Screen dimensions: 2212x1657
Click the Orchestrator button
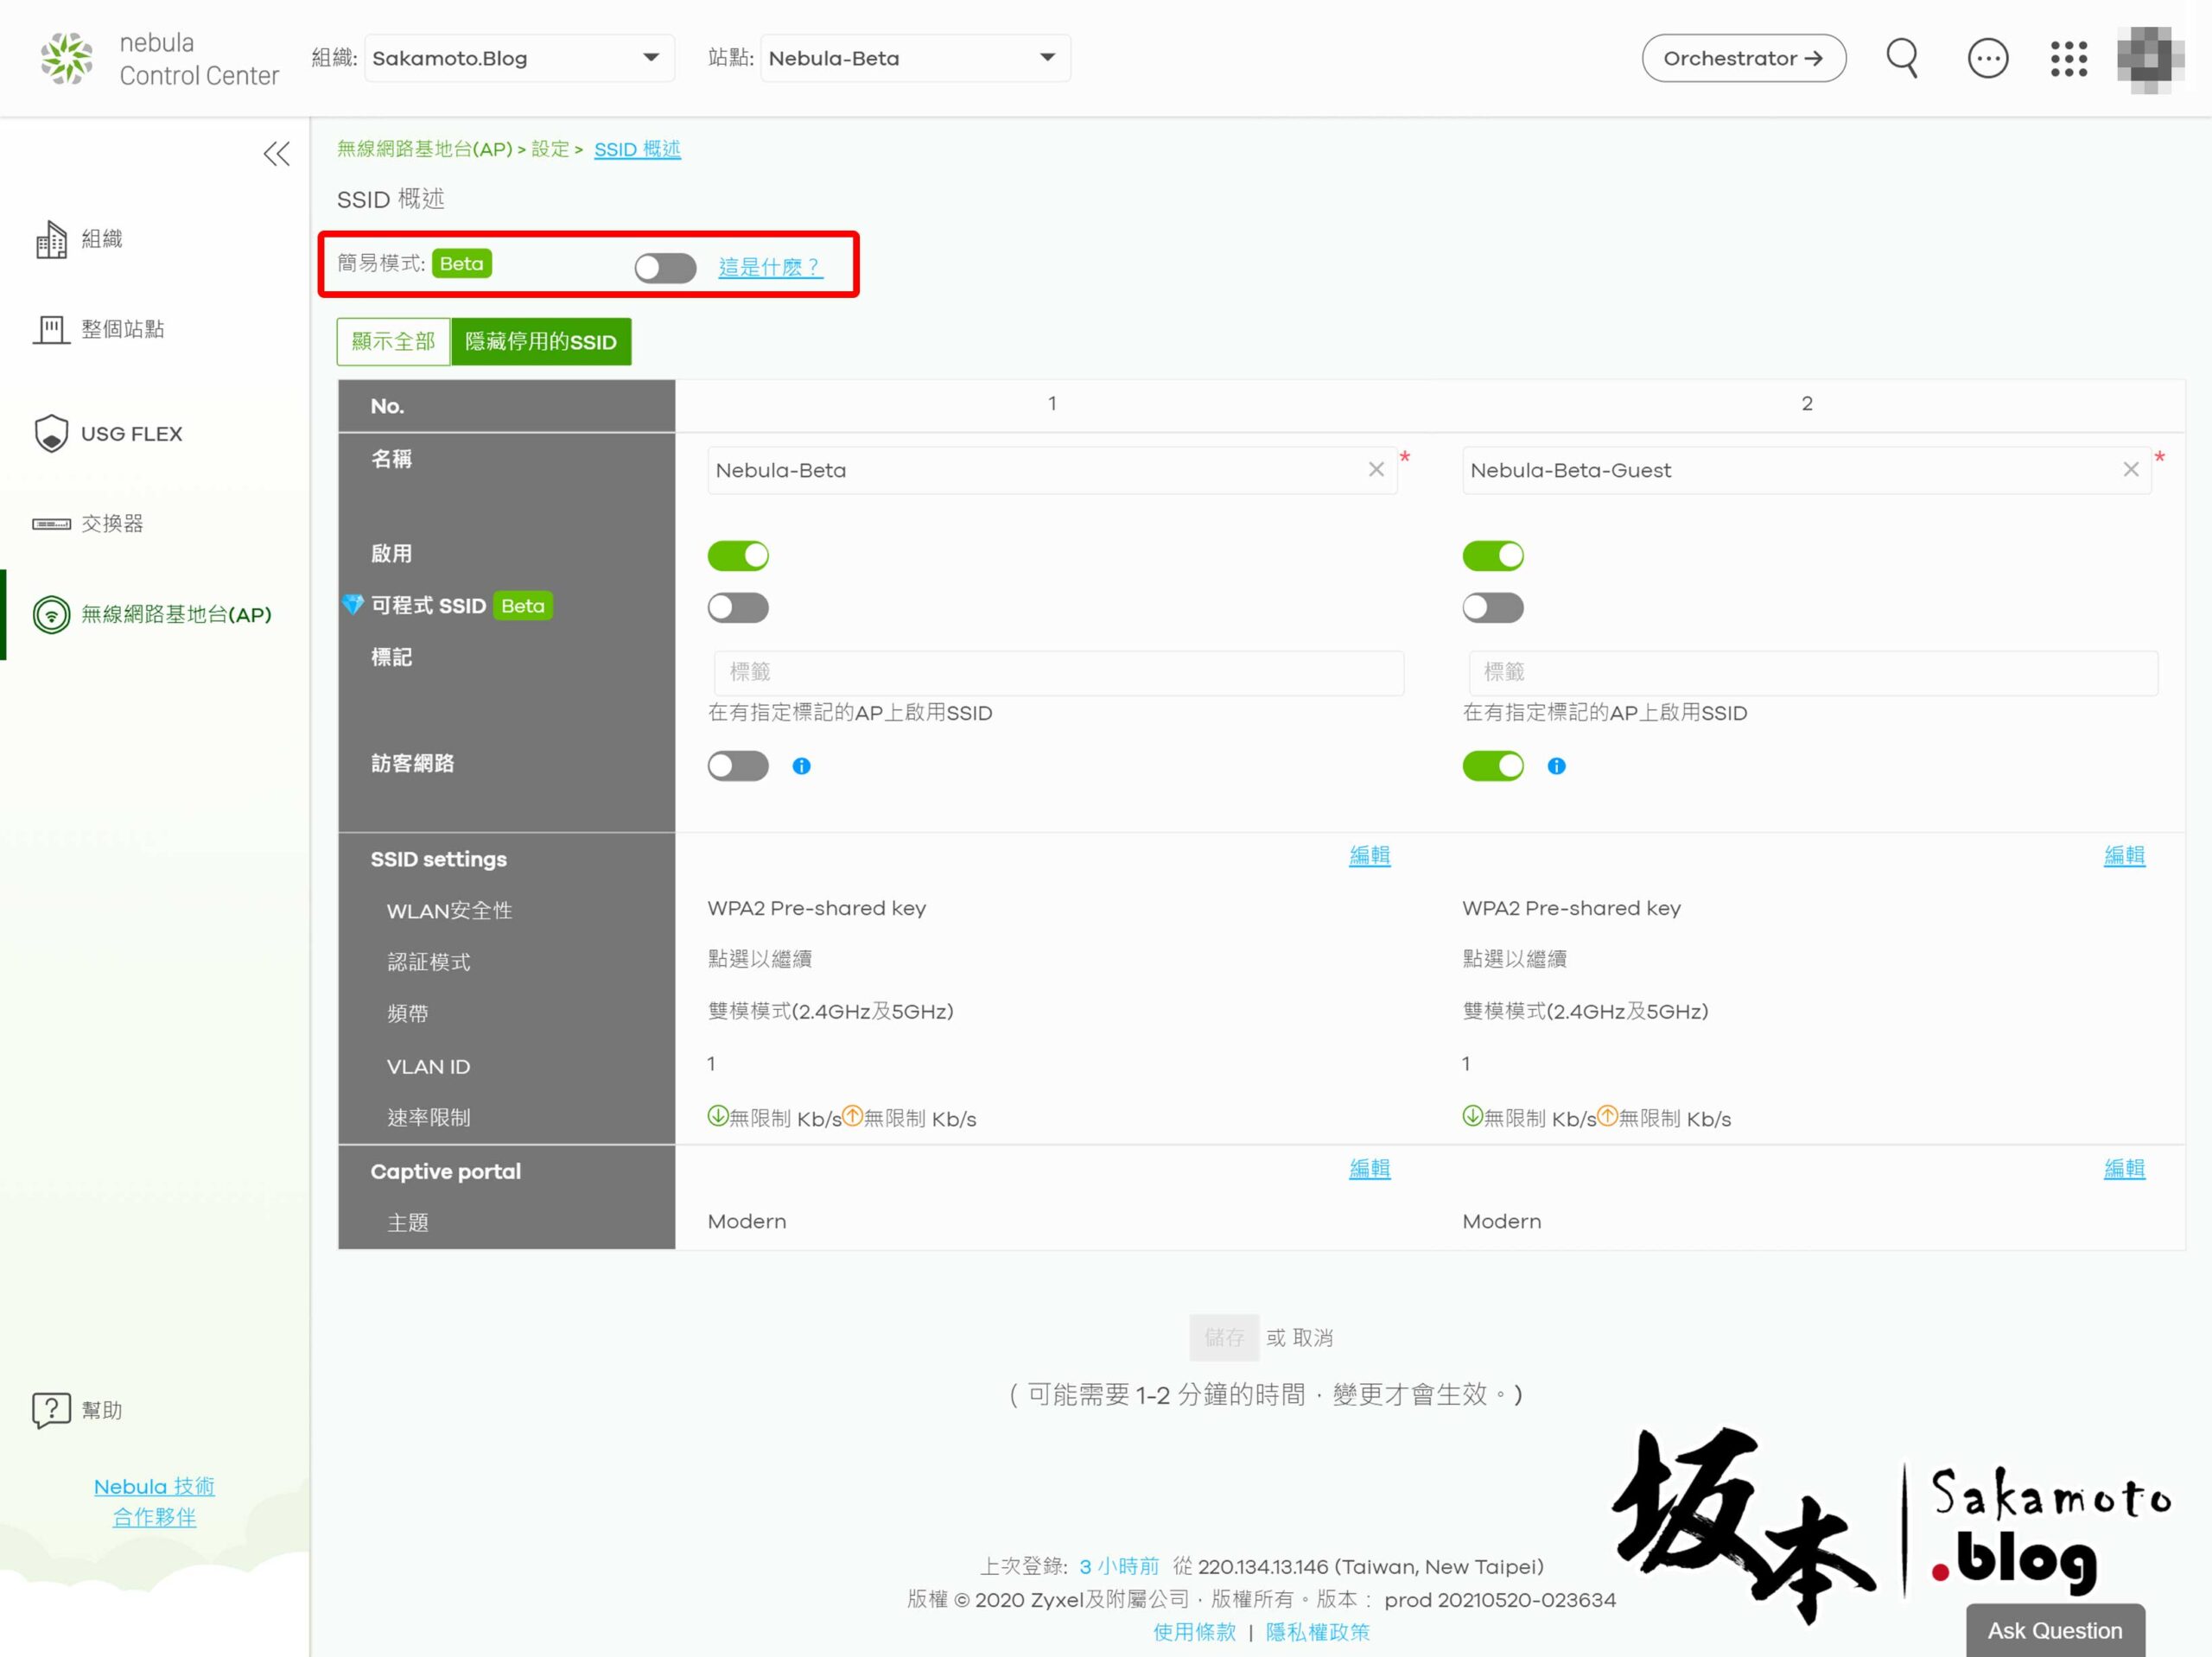(x=1743, y=58)
